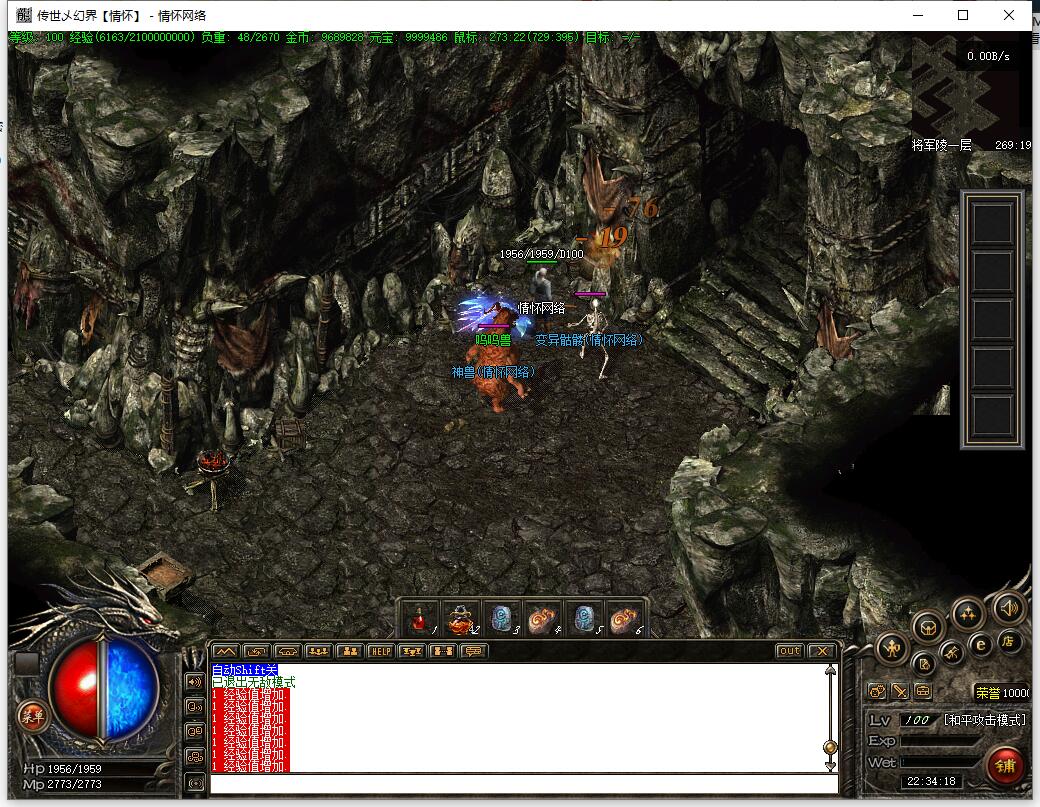Click the red '铺' stall button

tap(1005, 765)
